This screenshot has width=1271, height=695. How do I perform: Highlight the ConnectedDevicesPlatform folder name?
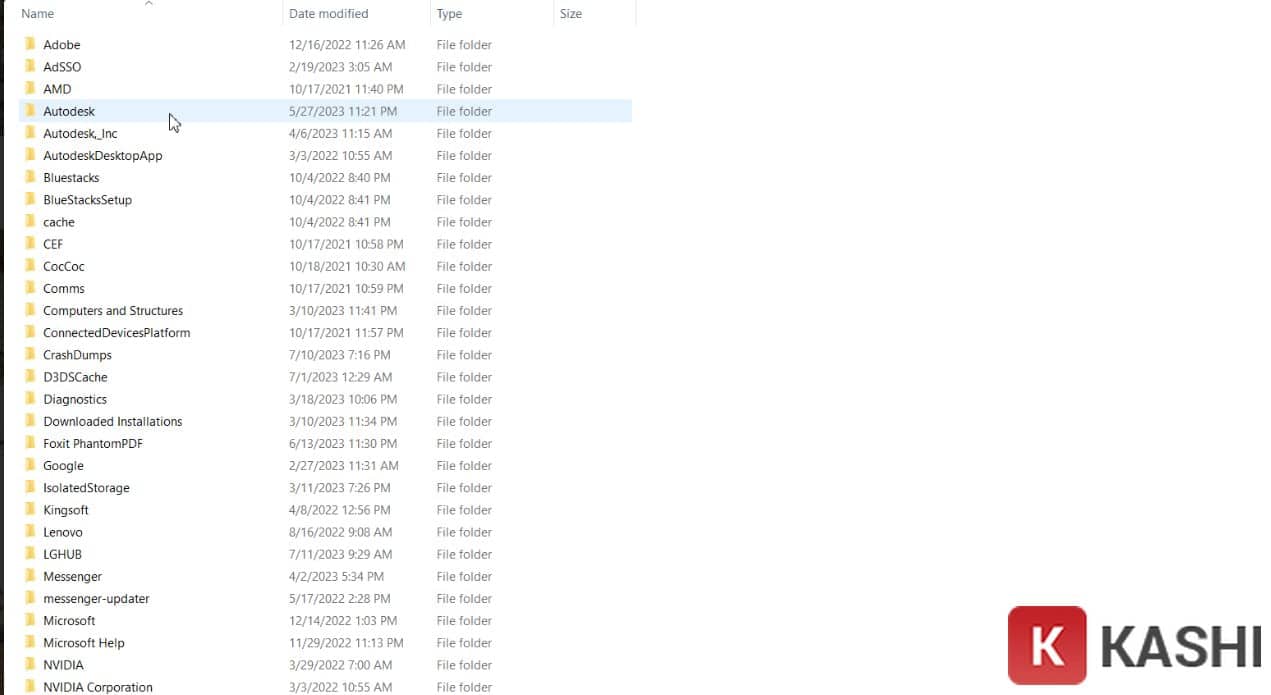(x=116, y=333)
